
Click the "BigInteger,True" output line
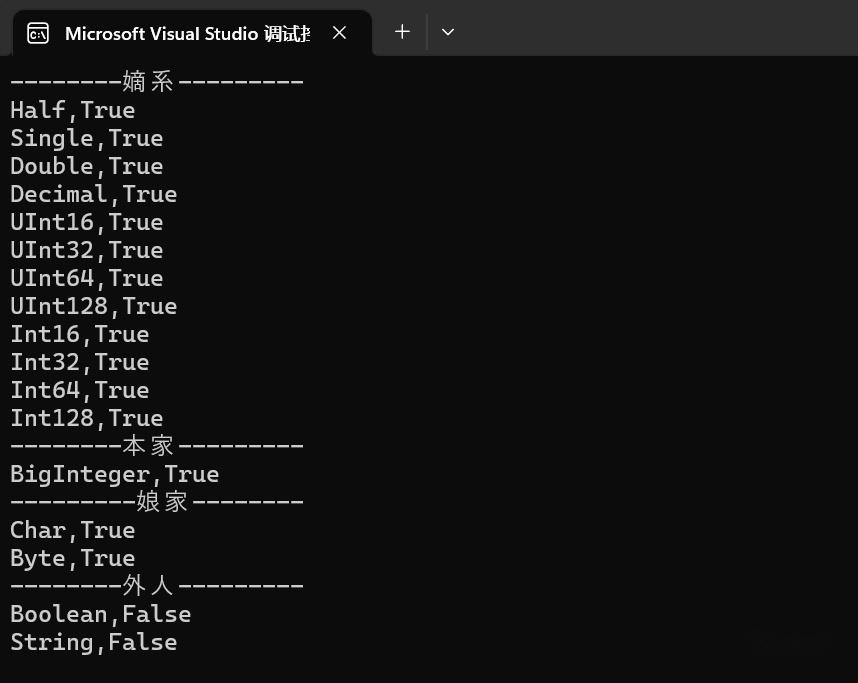coord(114,474)
